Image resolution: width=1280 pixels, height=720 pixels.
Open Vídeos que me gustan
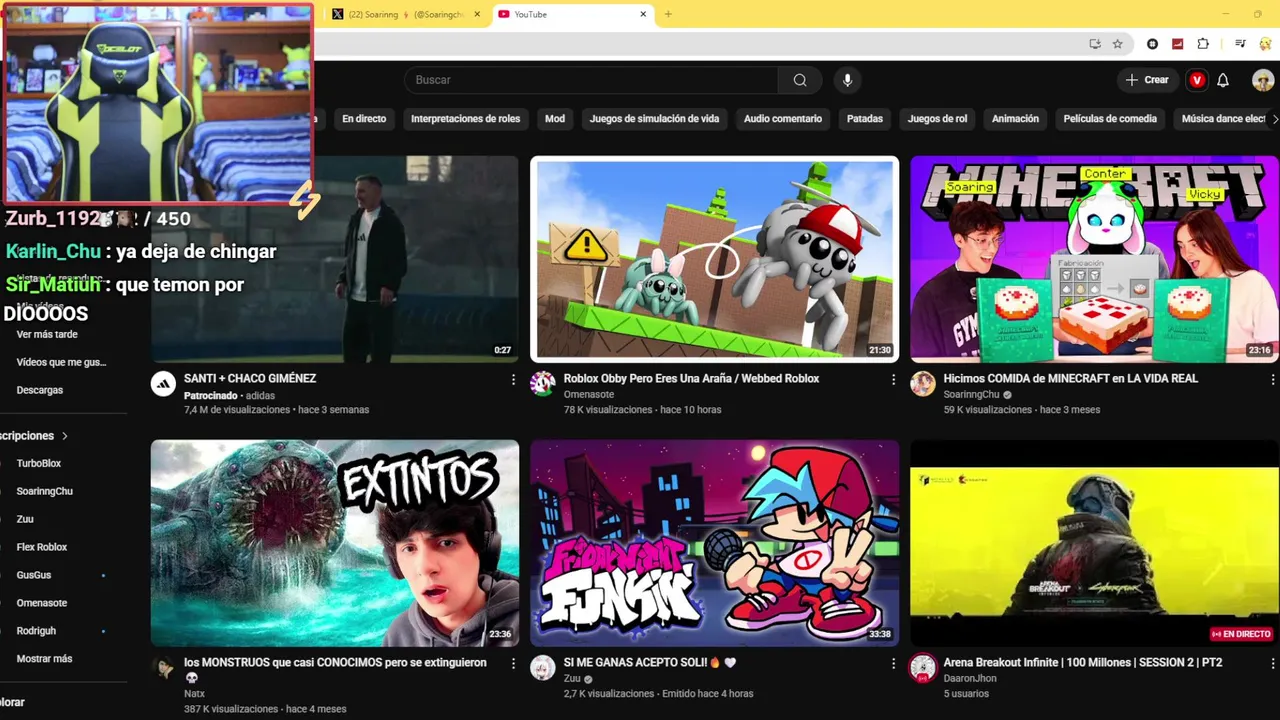pos(61,362)
